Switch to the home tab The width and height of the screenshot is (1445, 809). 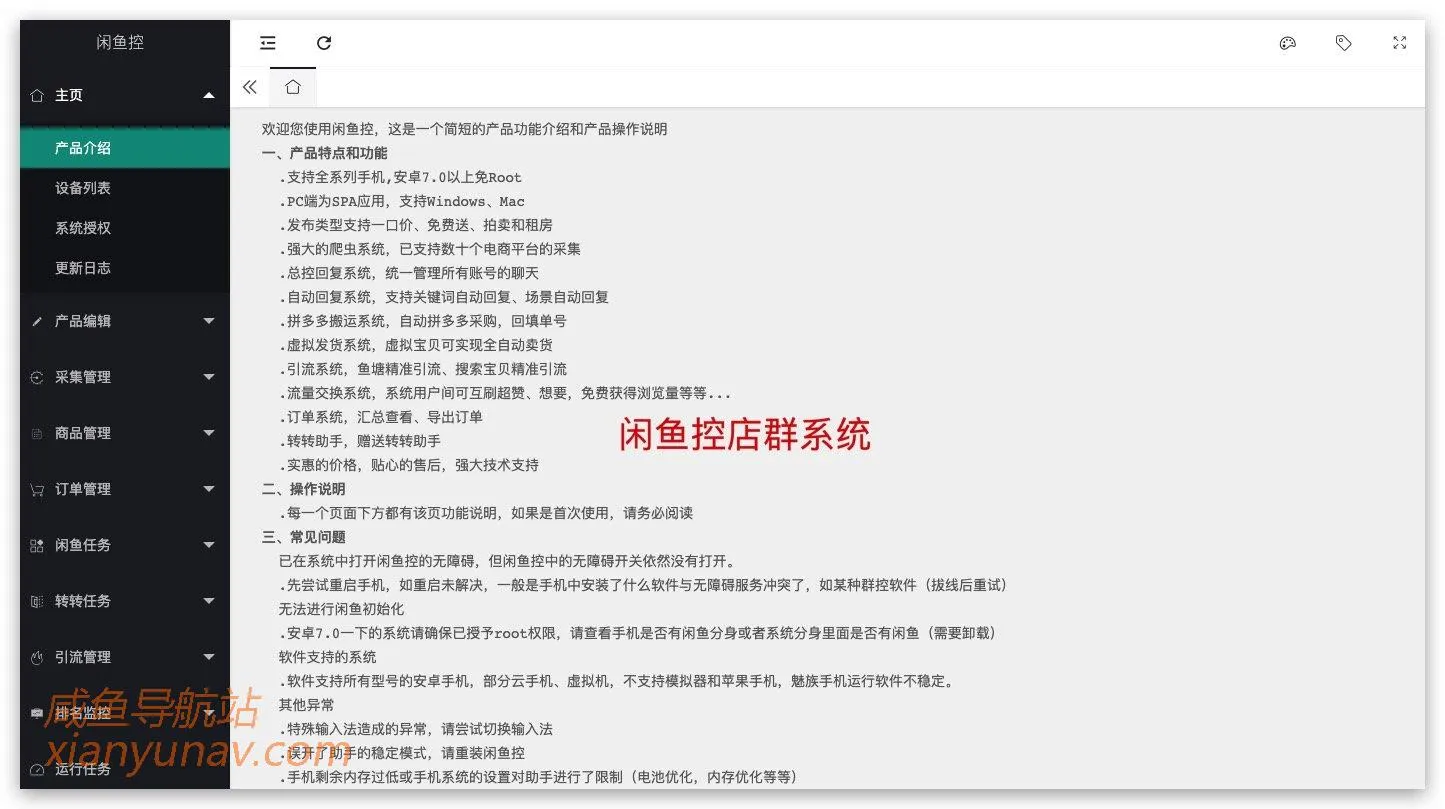[x=292, y=87]
